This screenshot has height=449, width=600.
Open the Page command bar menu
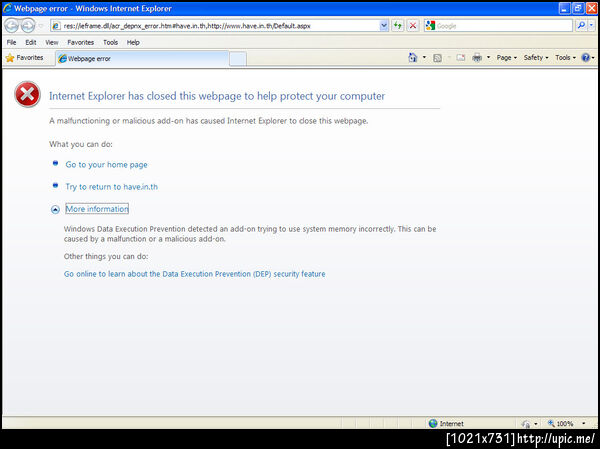[507, 57]
